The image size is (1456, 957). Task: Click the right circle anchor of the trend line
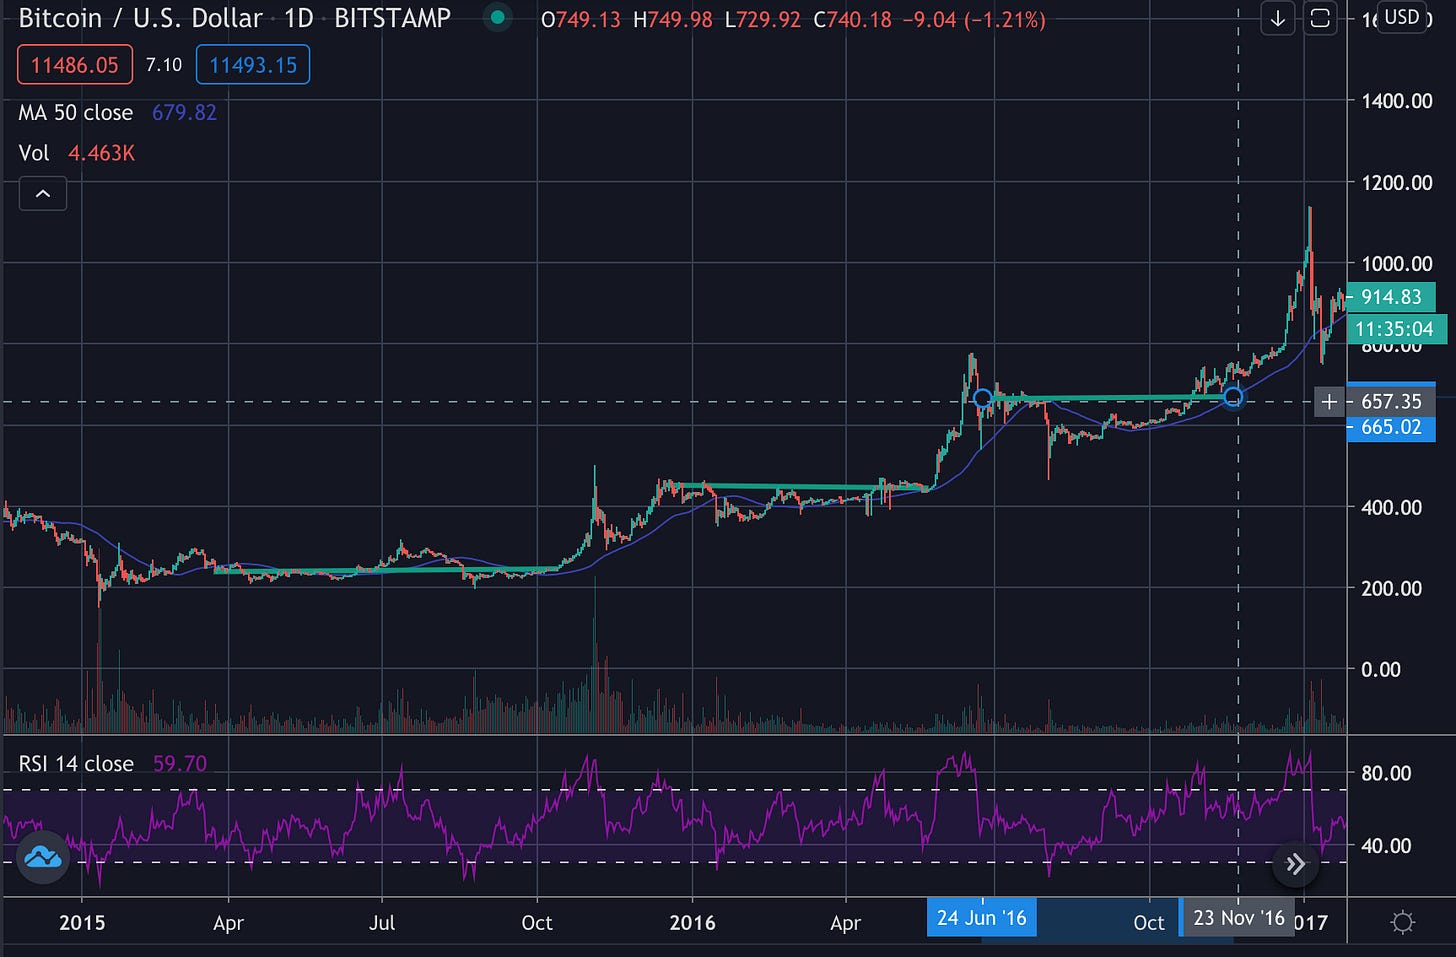[x=1233, y=398]
